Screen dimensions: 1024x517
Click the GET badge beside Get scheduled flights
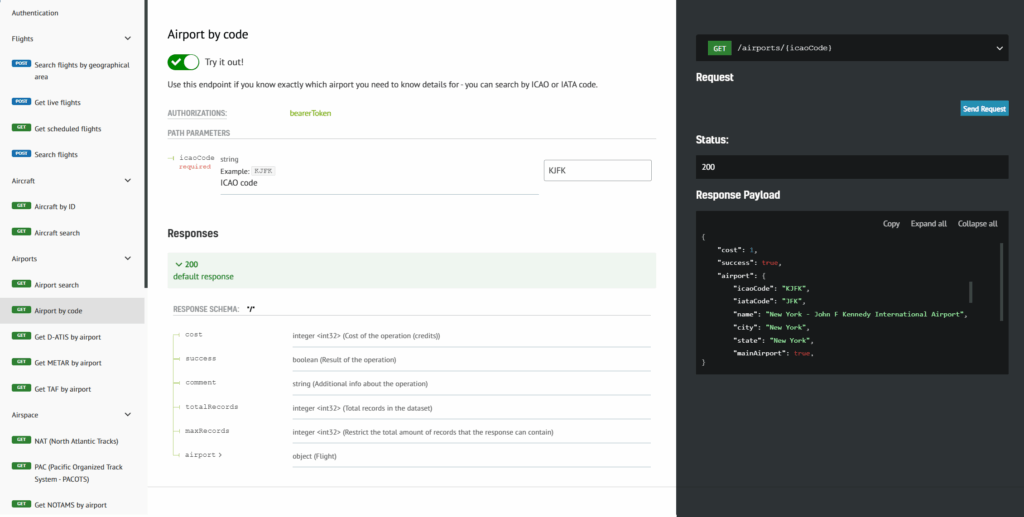[x=21, y=128]
